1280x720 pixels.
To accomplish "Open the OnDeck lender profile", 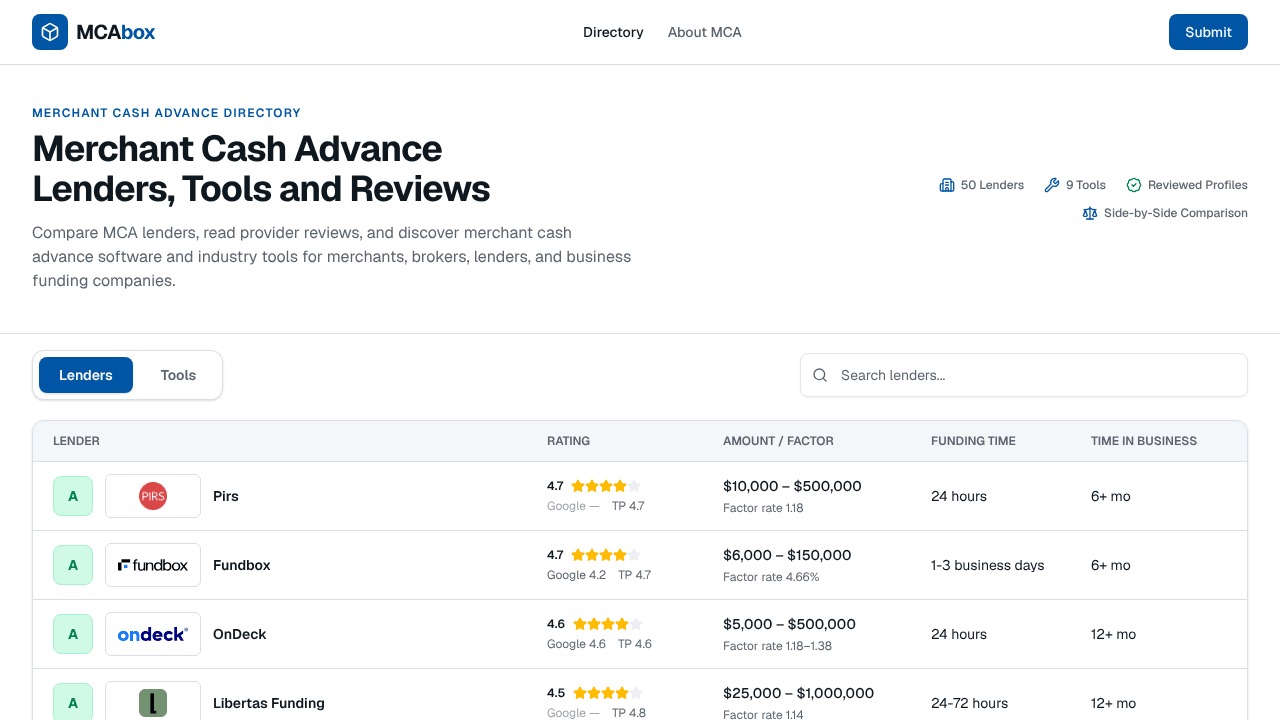I will pyautogui.click(x=240, y=634).
